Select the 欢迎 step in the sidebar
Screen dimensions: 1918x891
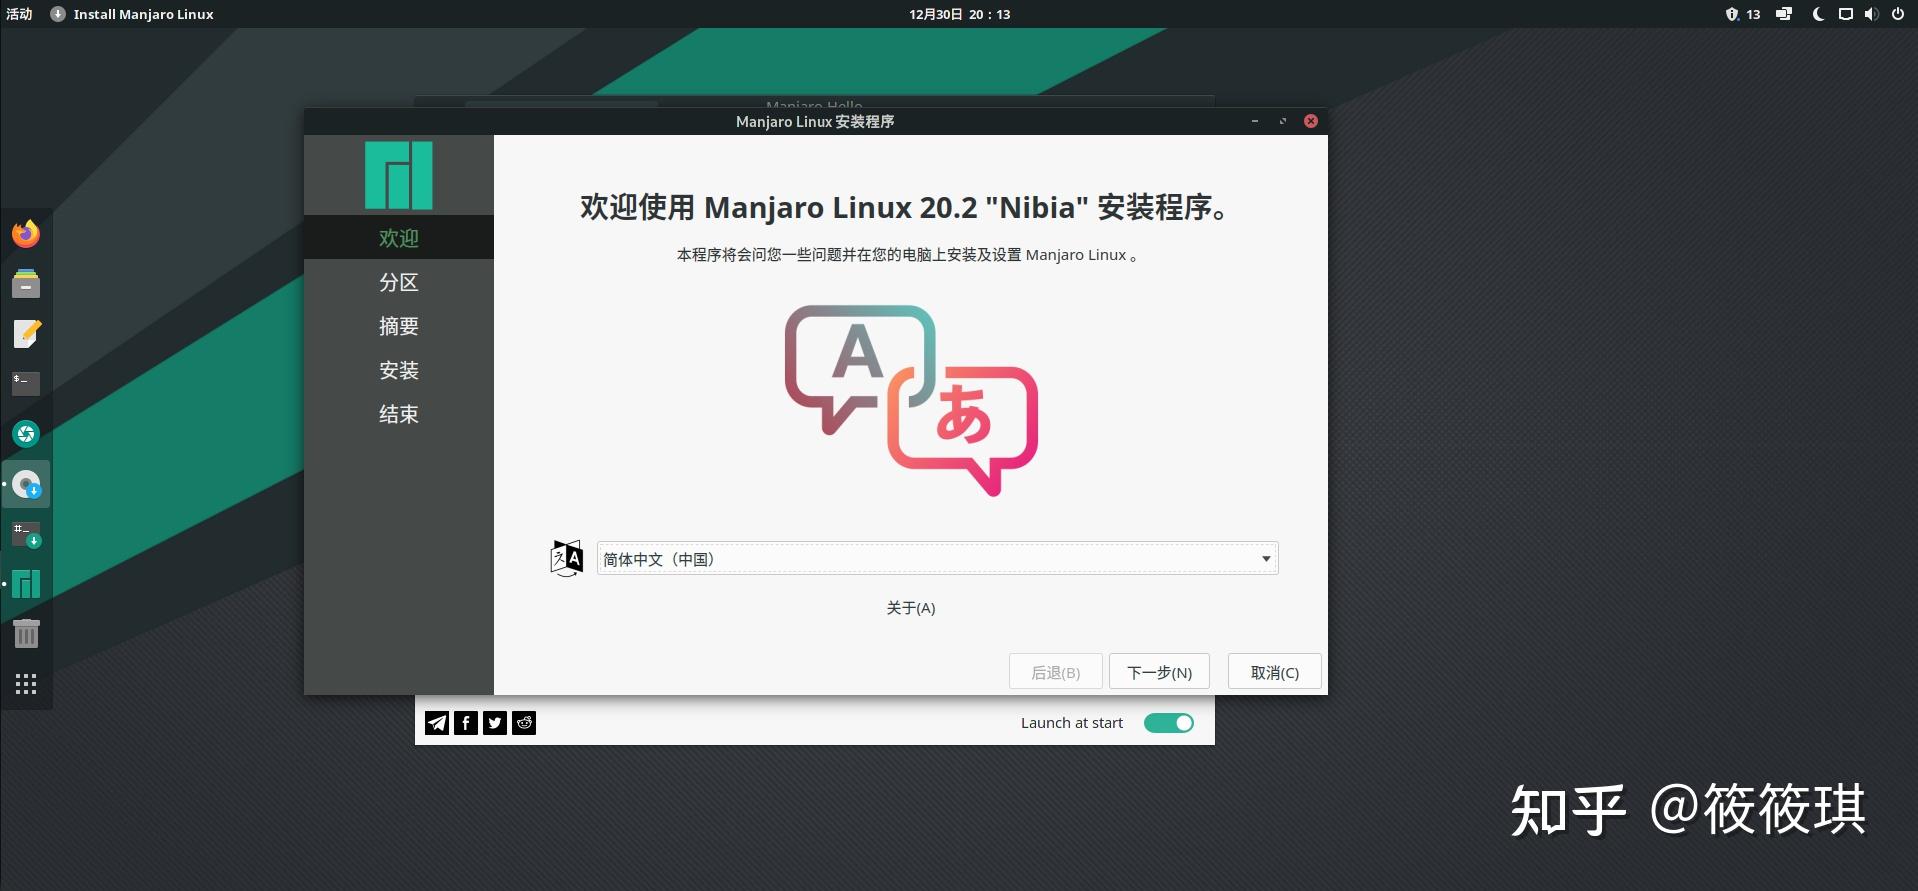point(399,238)
